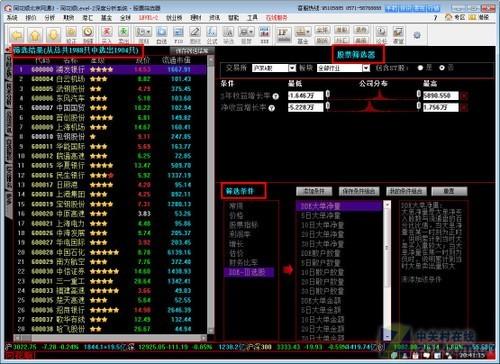Open the 系统 menu
The width and height of the screenshot is (500, 364).
tap(12, 17)
